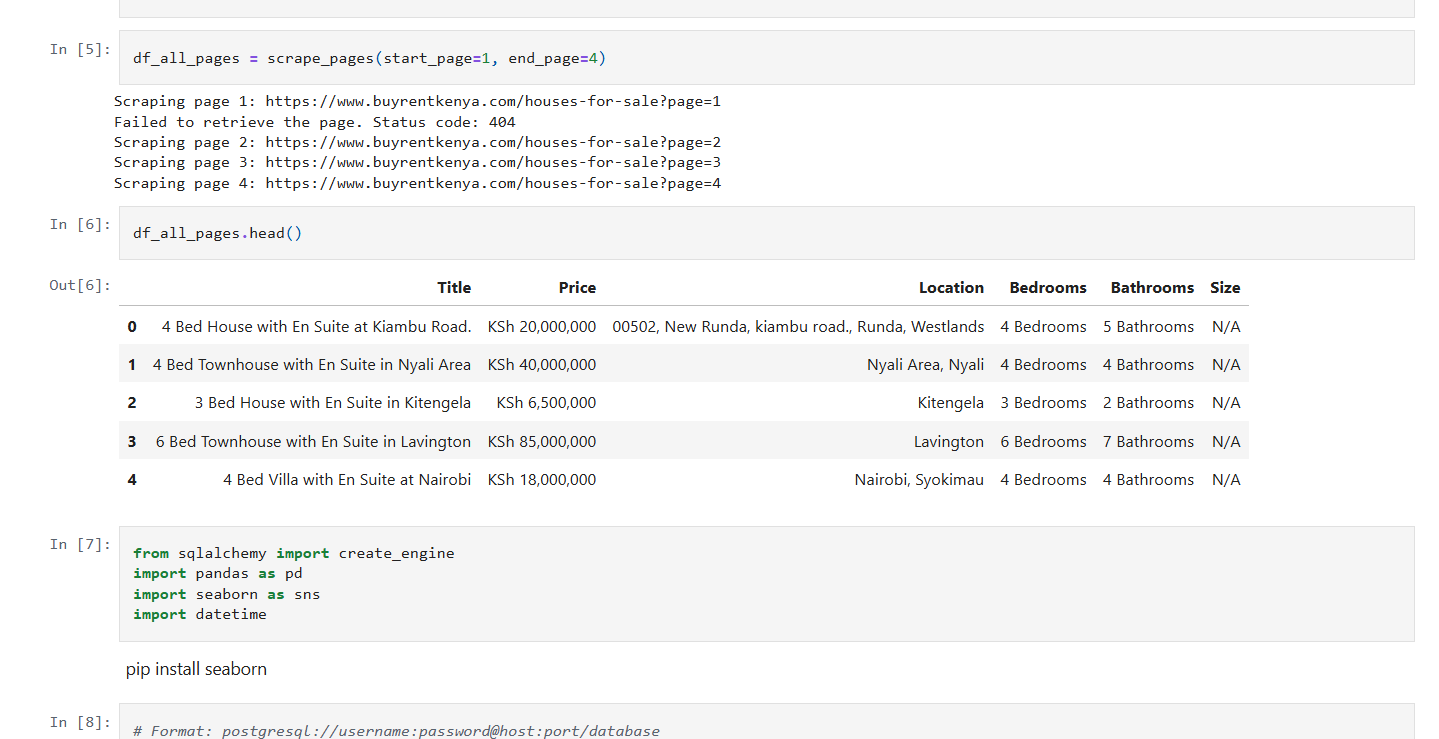Viewport: 1439px width, 739px height.
Task: Click the scrape_pages code cell In [5]
Action: tap(766, 58)
